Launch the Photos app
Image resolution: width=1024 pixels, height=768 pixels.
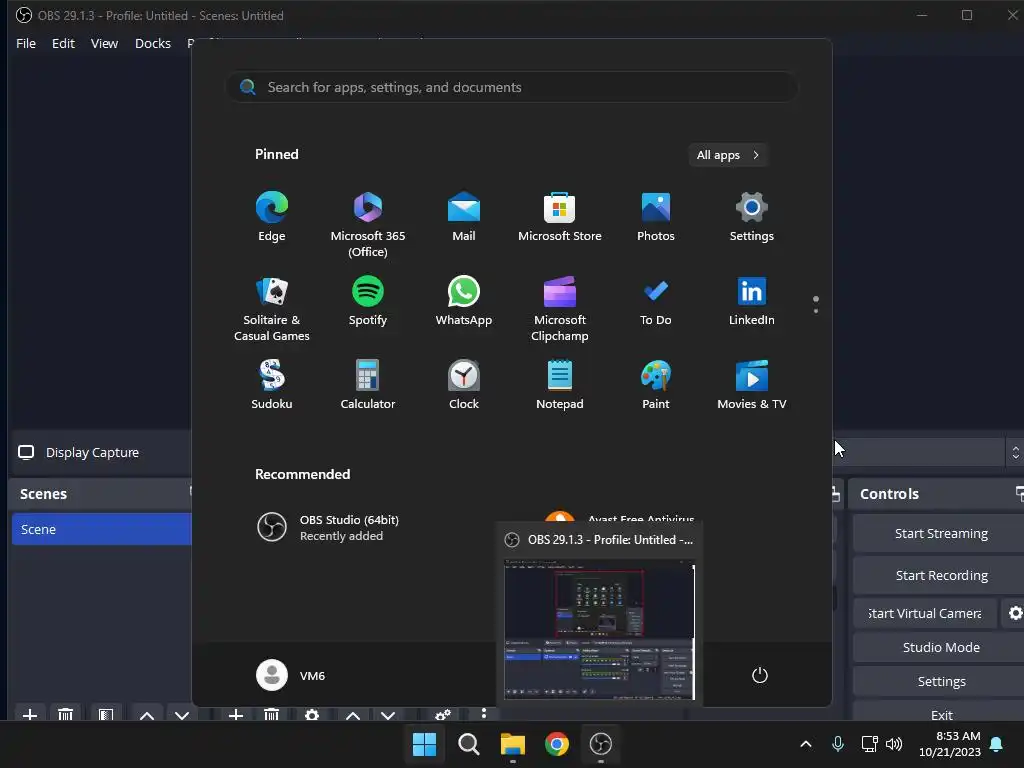(656, 217)
